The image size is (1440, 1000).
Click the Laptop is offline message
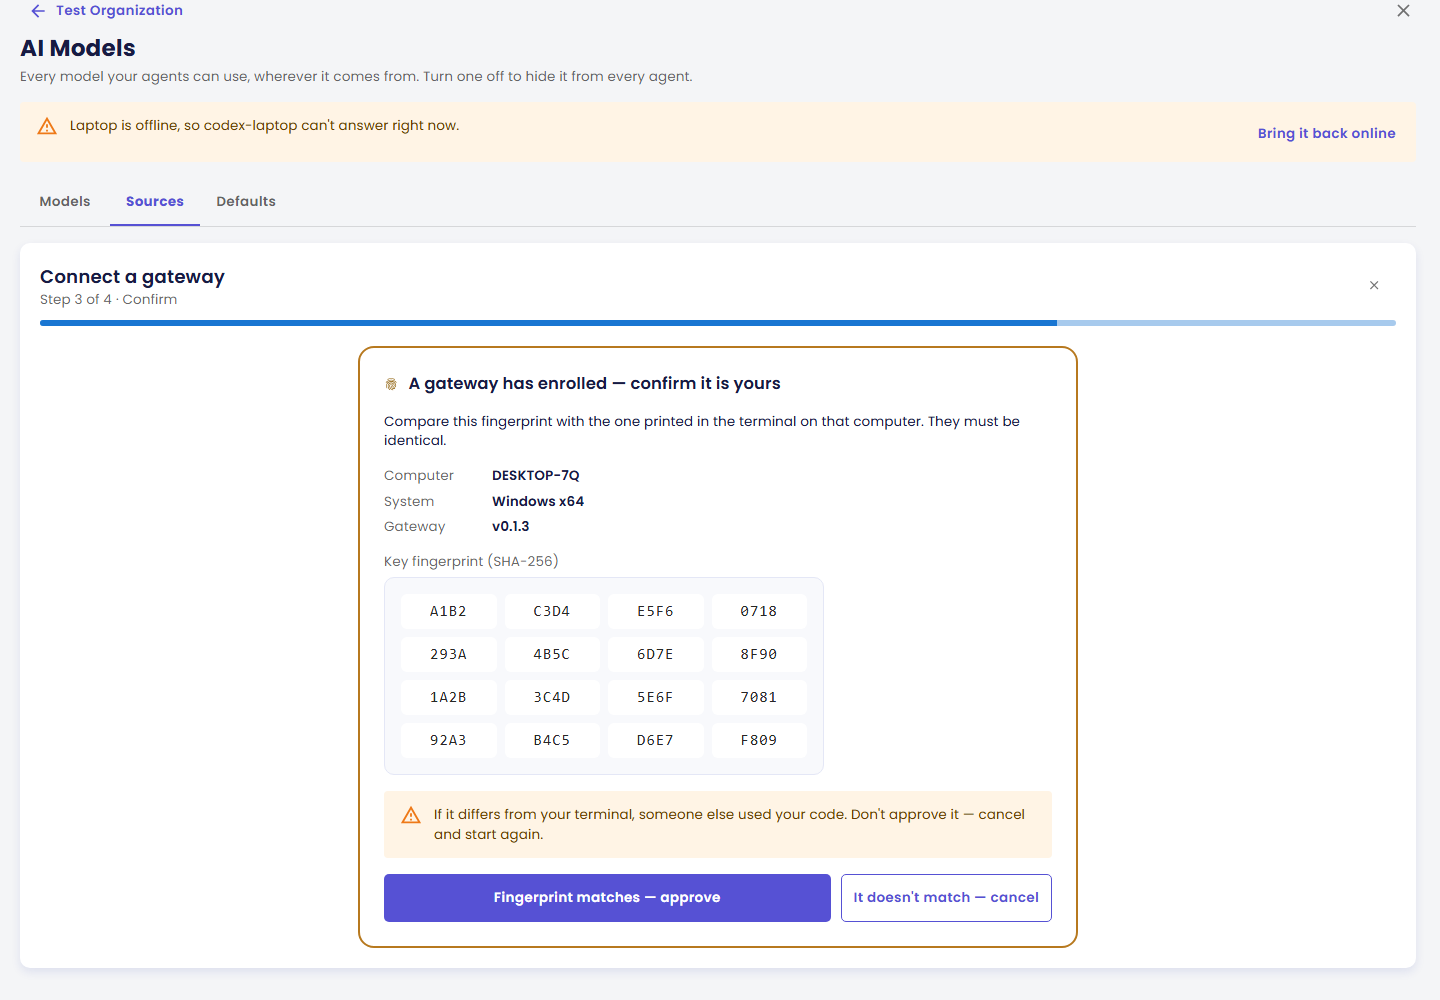[264, 126]
